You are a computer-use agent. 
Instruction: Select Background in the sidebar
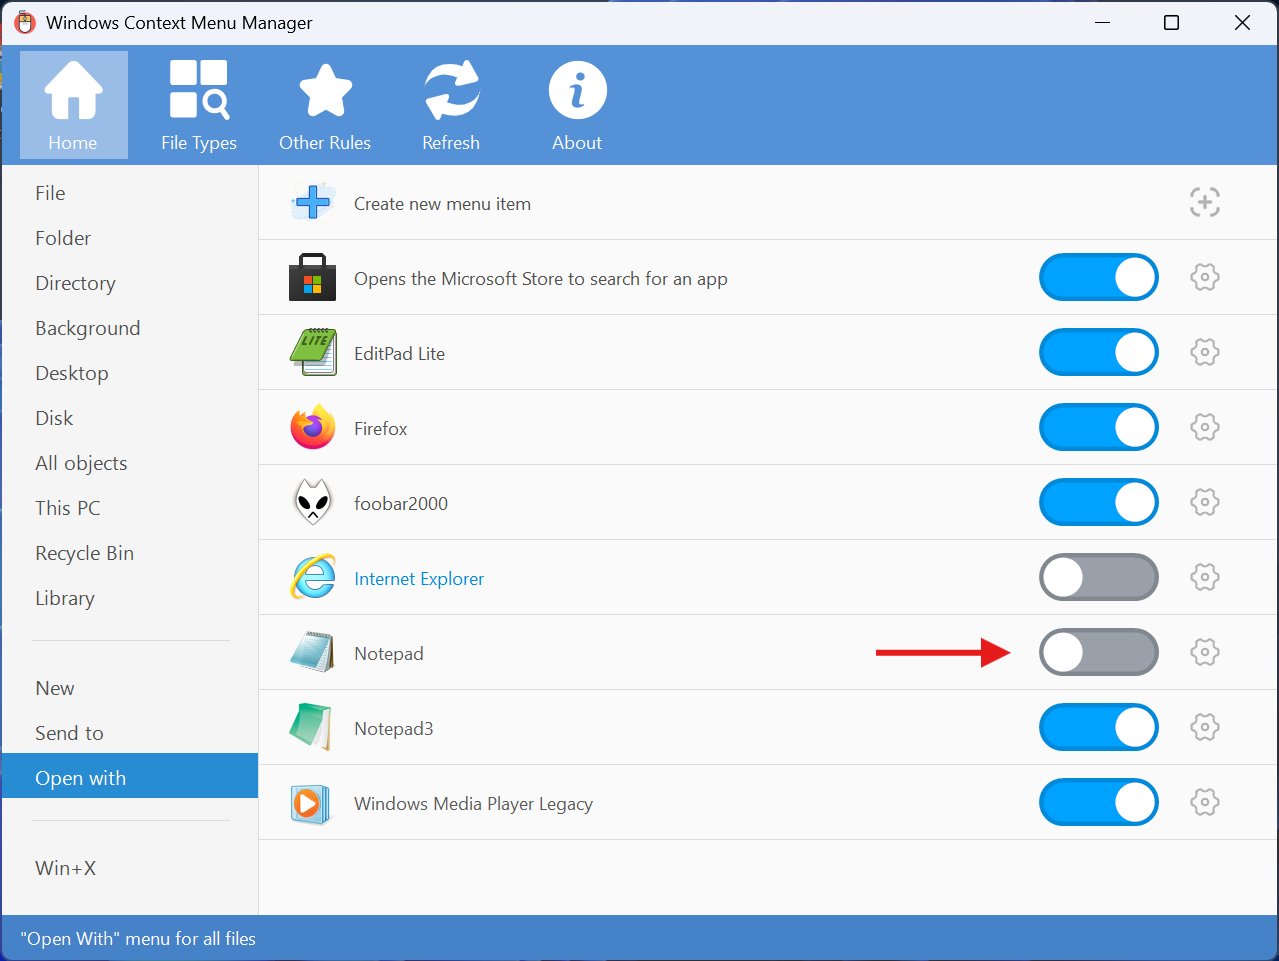(130, 328)
